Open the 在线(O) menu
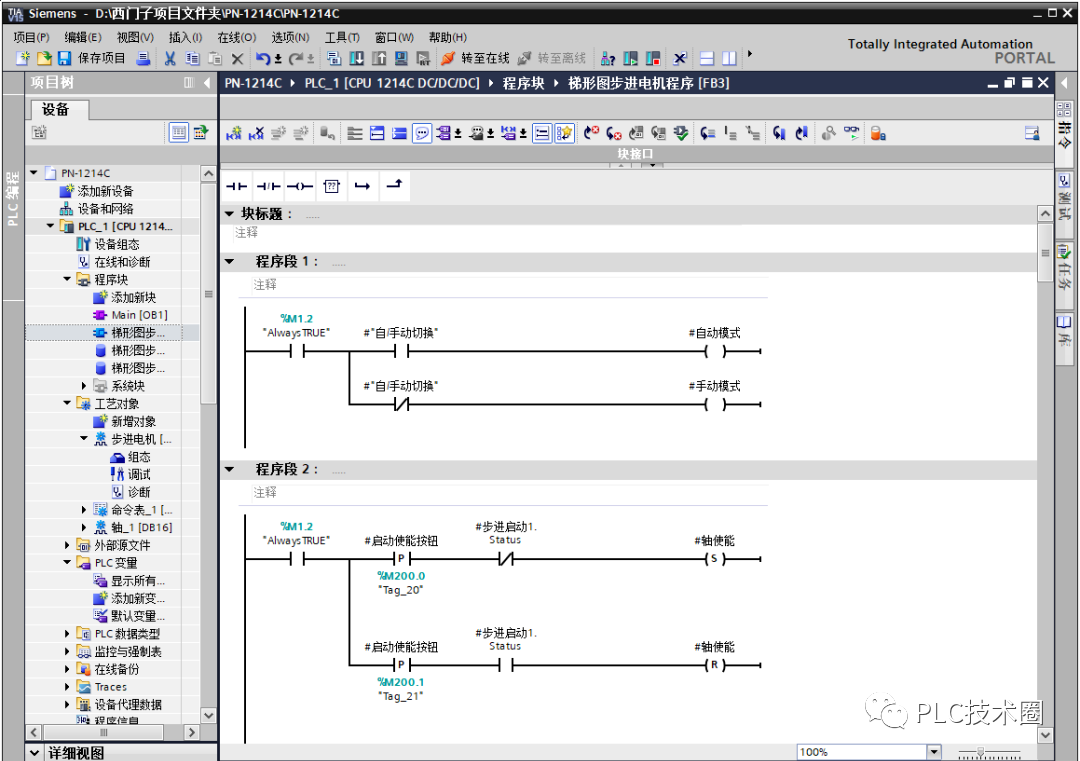The image size is (1080, 761). coord(237,37)
